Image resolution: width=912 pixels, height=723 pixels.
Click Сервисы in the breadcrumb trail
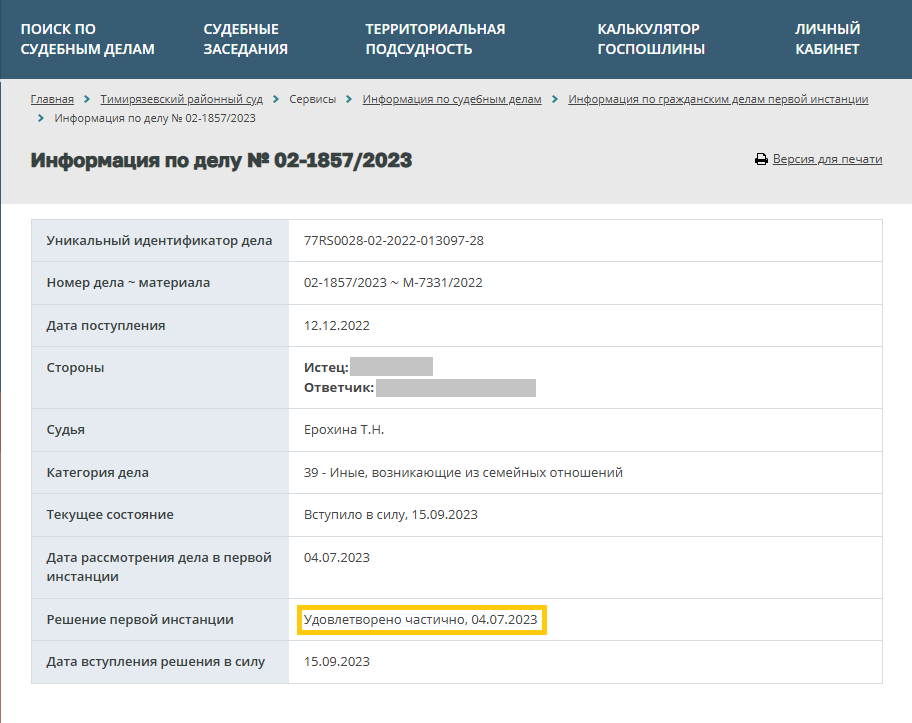coord(312,99)
